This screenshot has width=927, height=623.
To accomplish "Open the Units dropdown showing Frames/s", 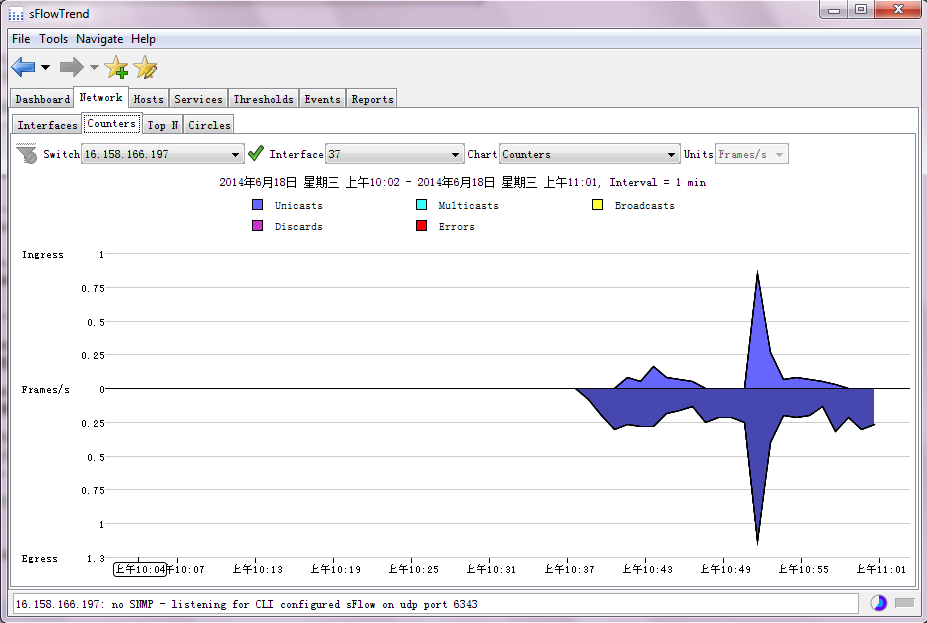I will click(751, 154).
